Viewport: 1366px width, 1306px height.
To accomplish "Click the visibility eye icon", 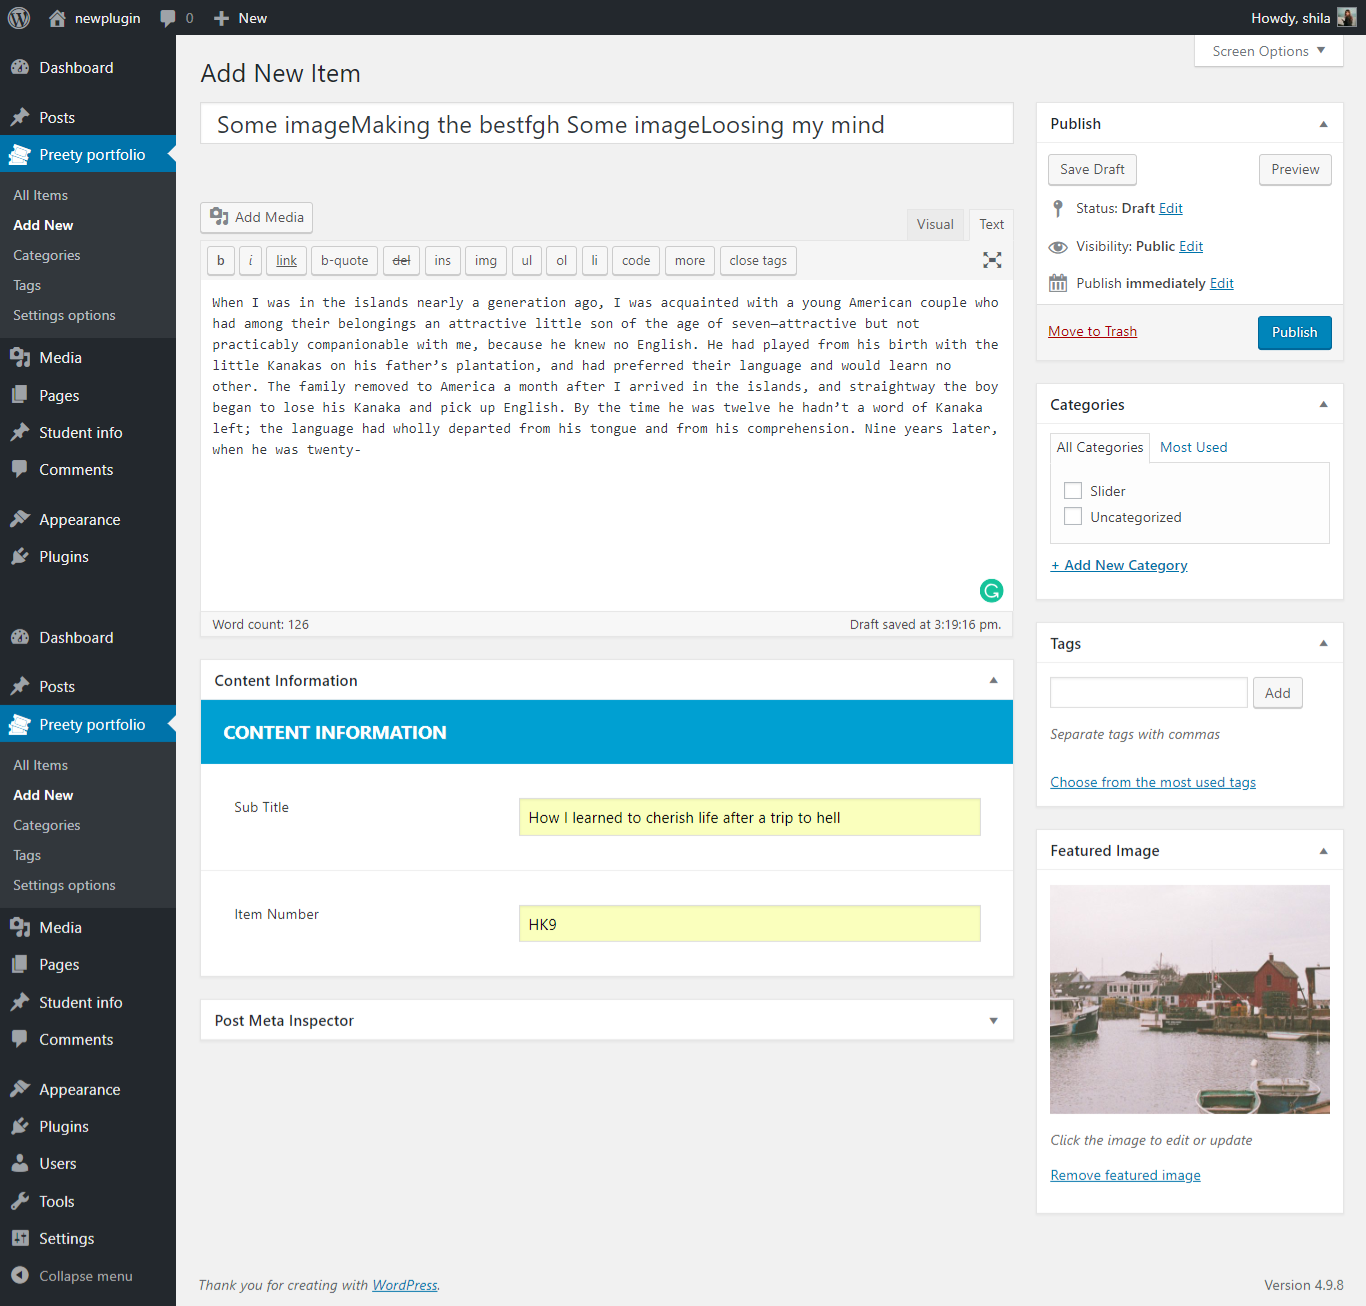I will (1058, 247).
